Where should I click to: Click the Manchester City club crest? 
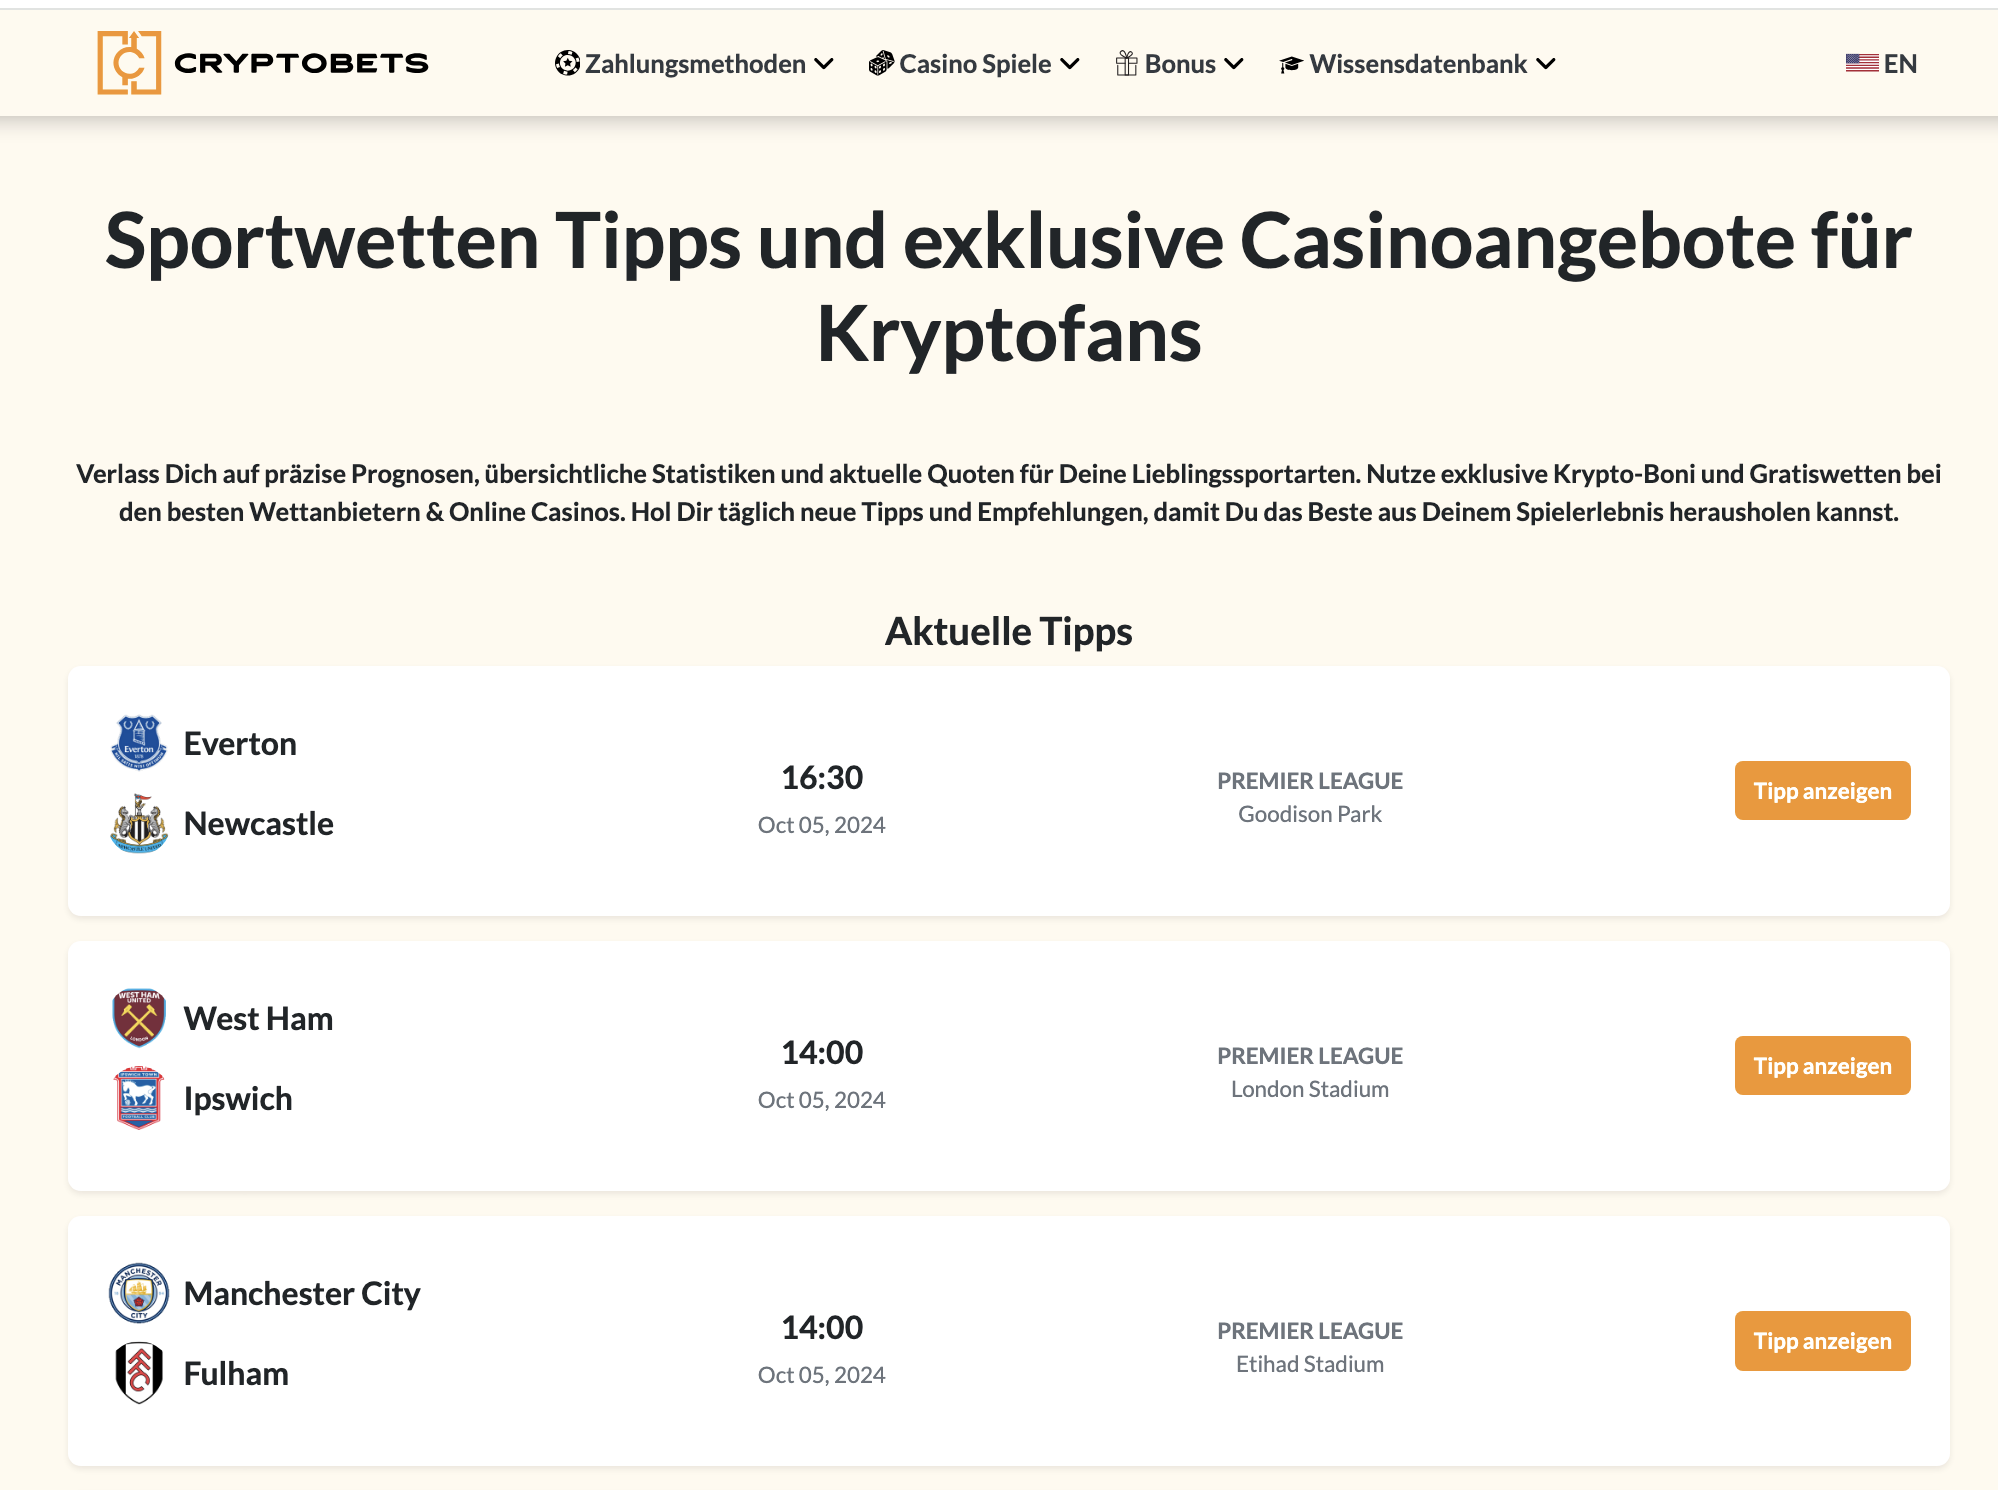pos(139,1293)
